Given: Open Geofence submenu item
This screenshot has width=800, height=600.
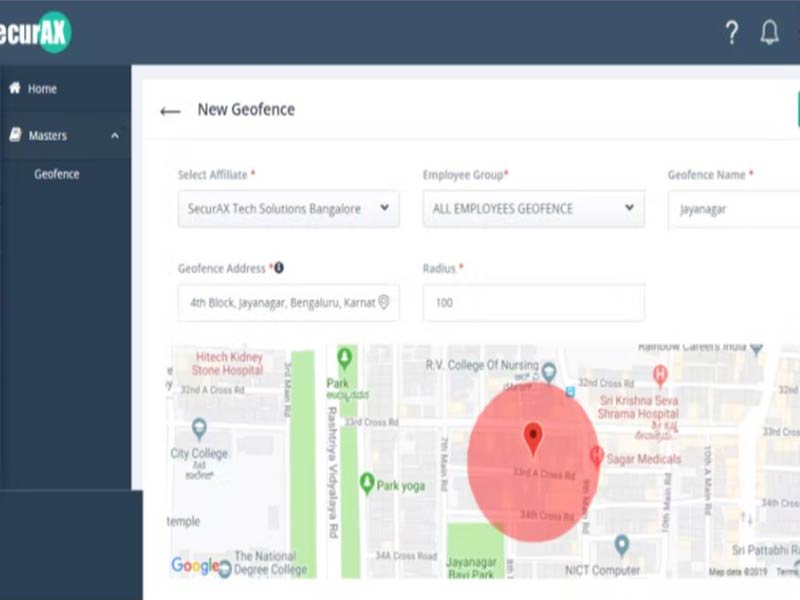Looking at the screenshot, I should pos(57,174).
